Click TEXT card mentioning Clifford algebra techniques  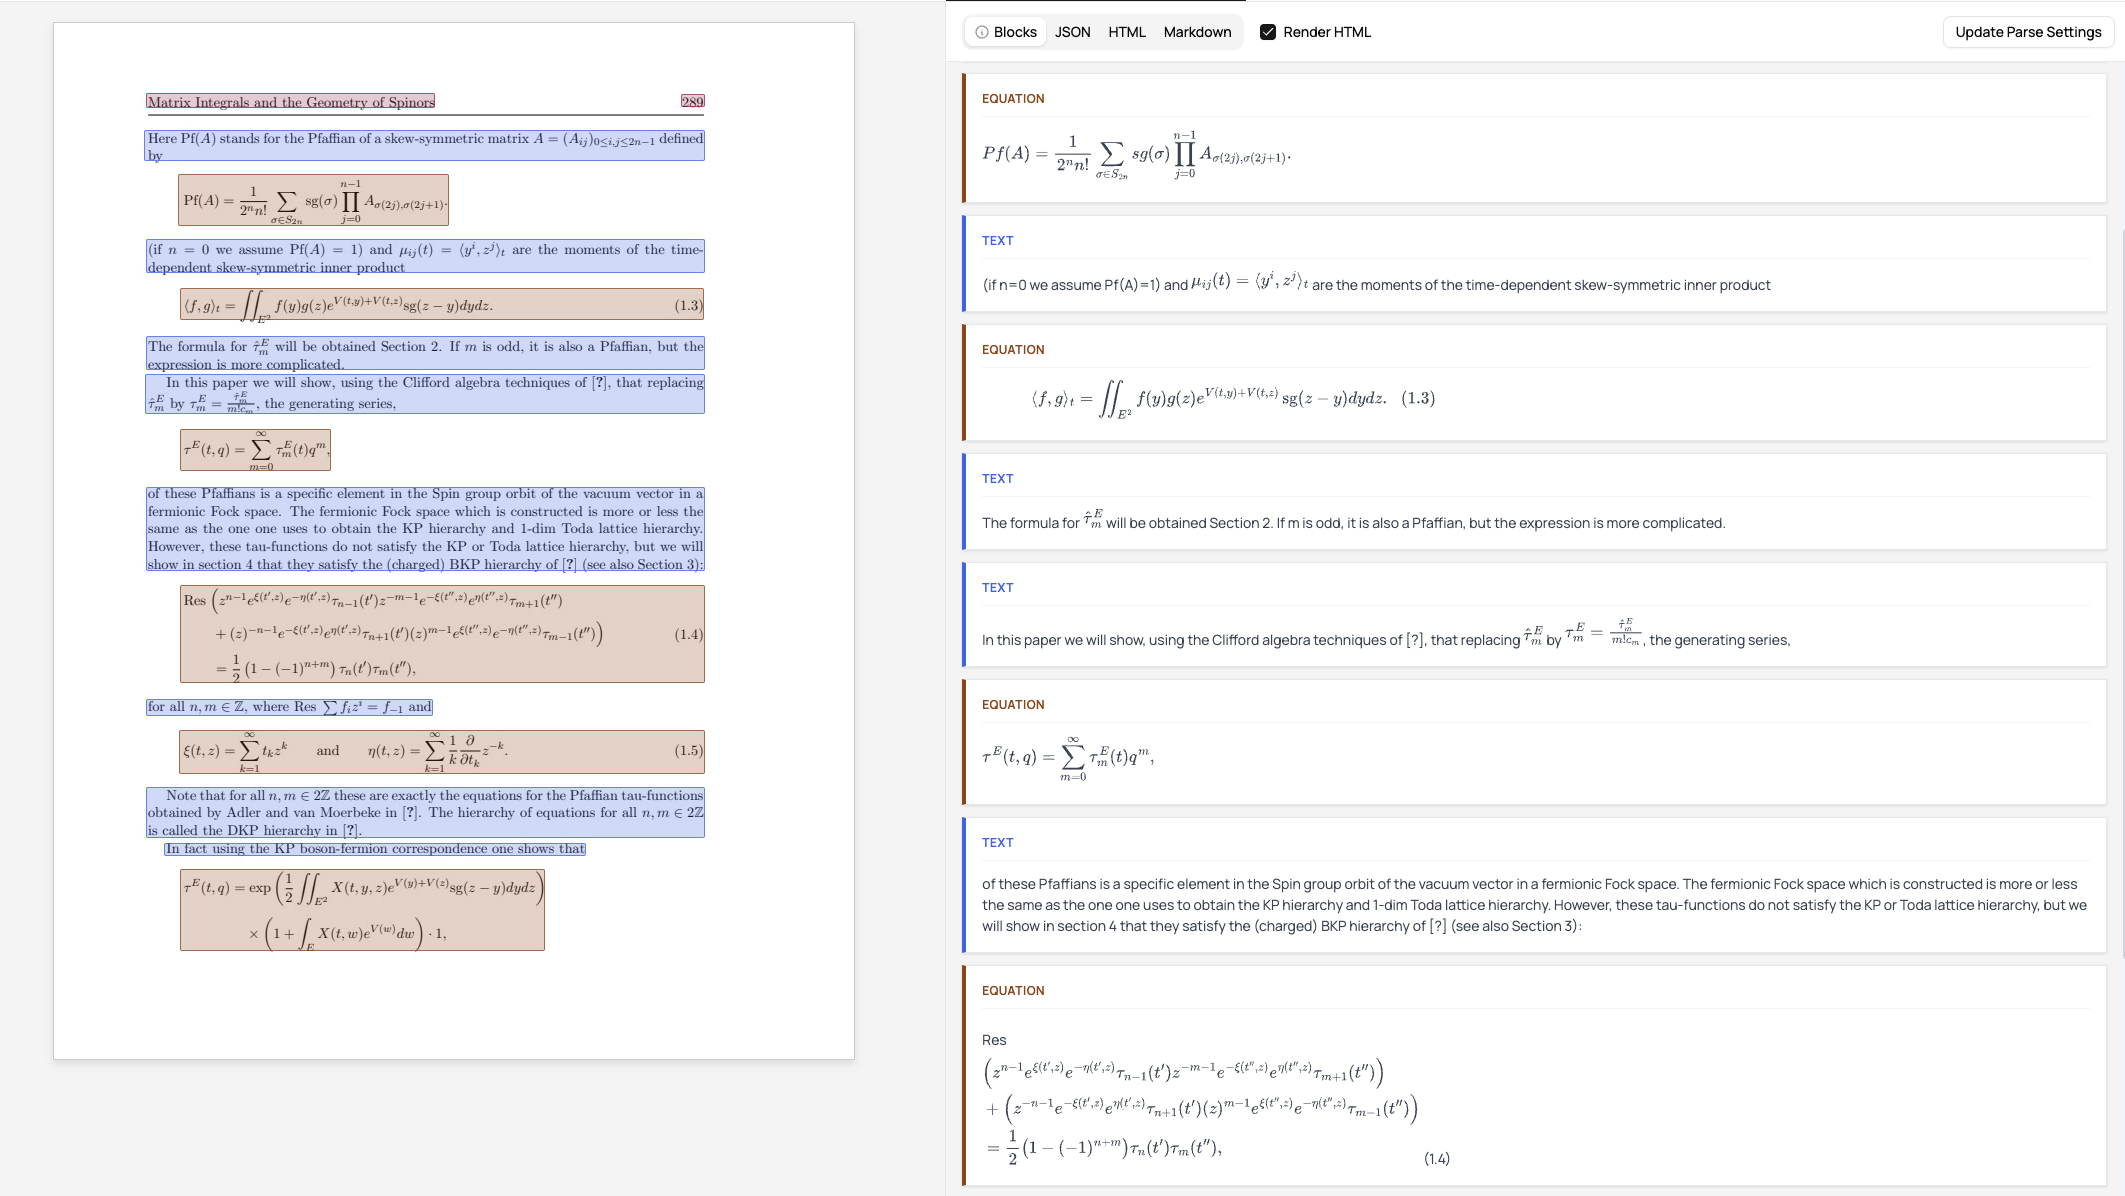point(1534,616)
